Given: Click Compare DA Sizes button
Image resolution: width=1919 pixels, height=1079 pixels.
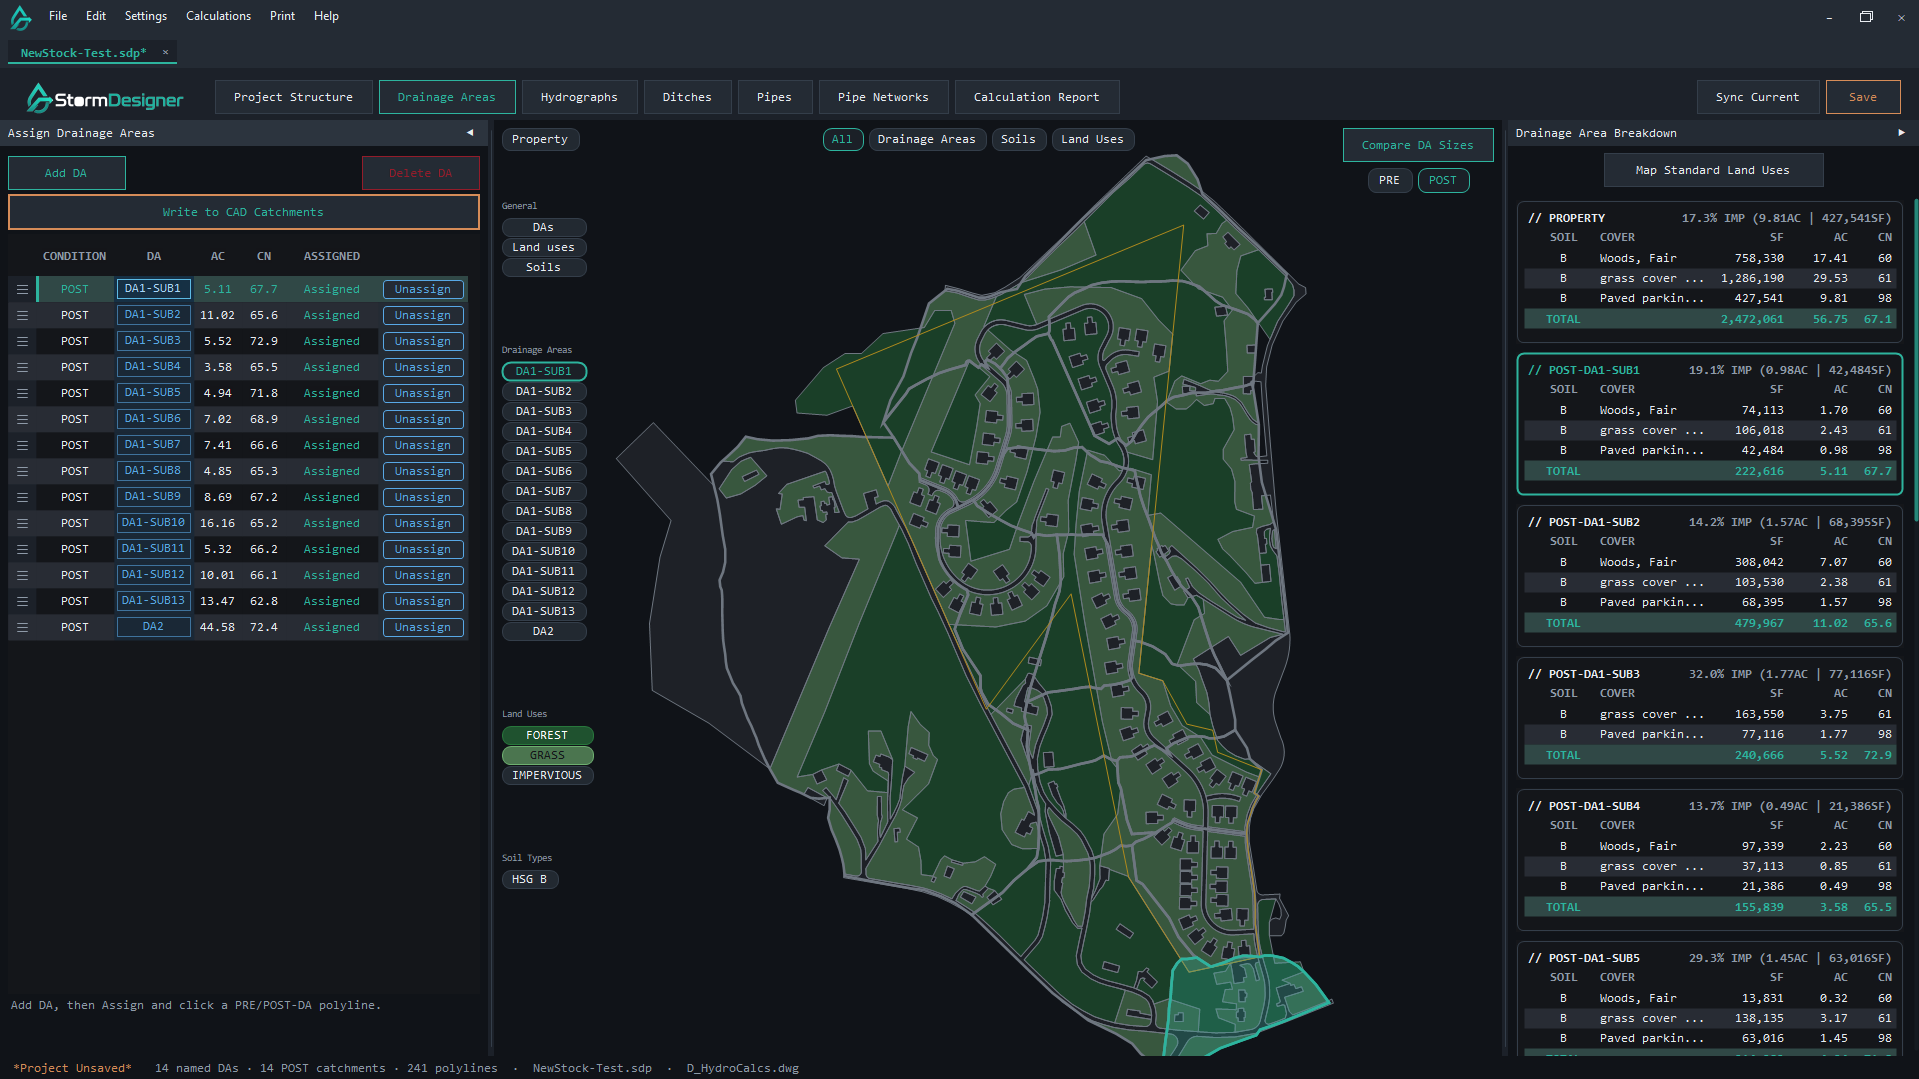Looking at the screenshot, I should tap(1417, 145).
